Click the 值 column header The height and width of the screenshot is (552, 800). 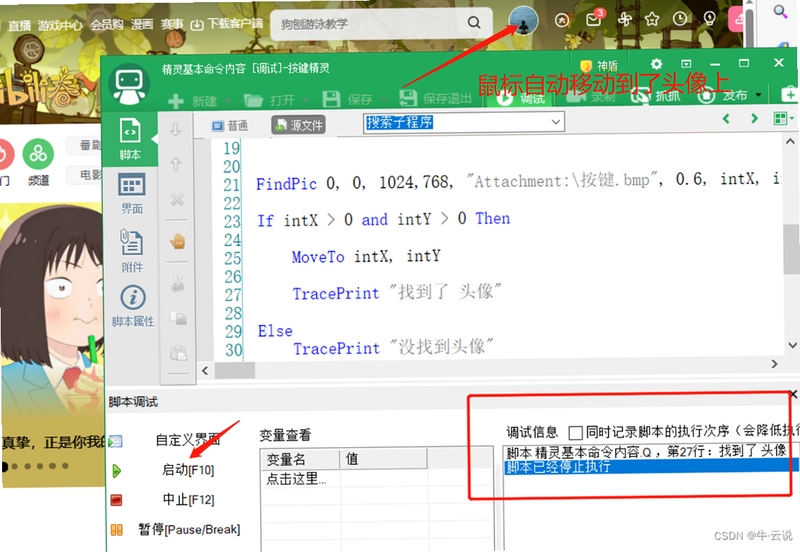[383, 459]
